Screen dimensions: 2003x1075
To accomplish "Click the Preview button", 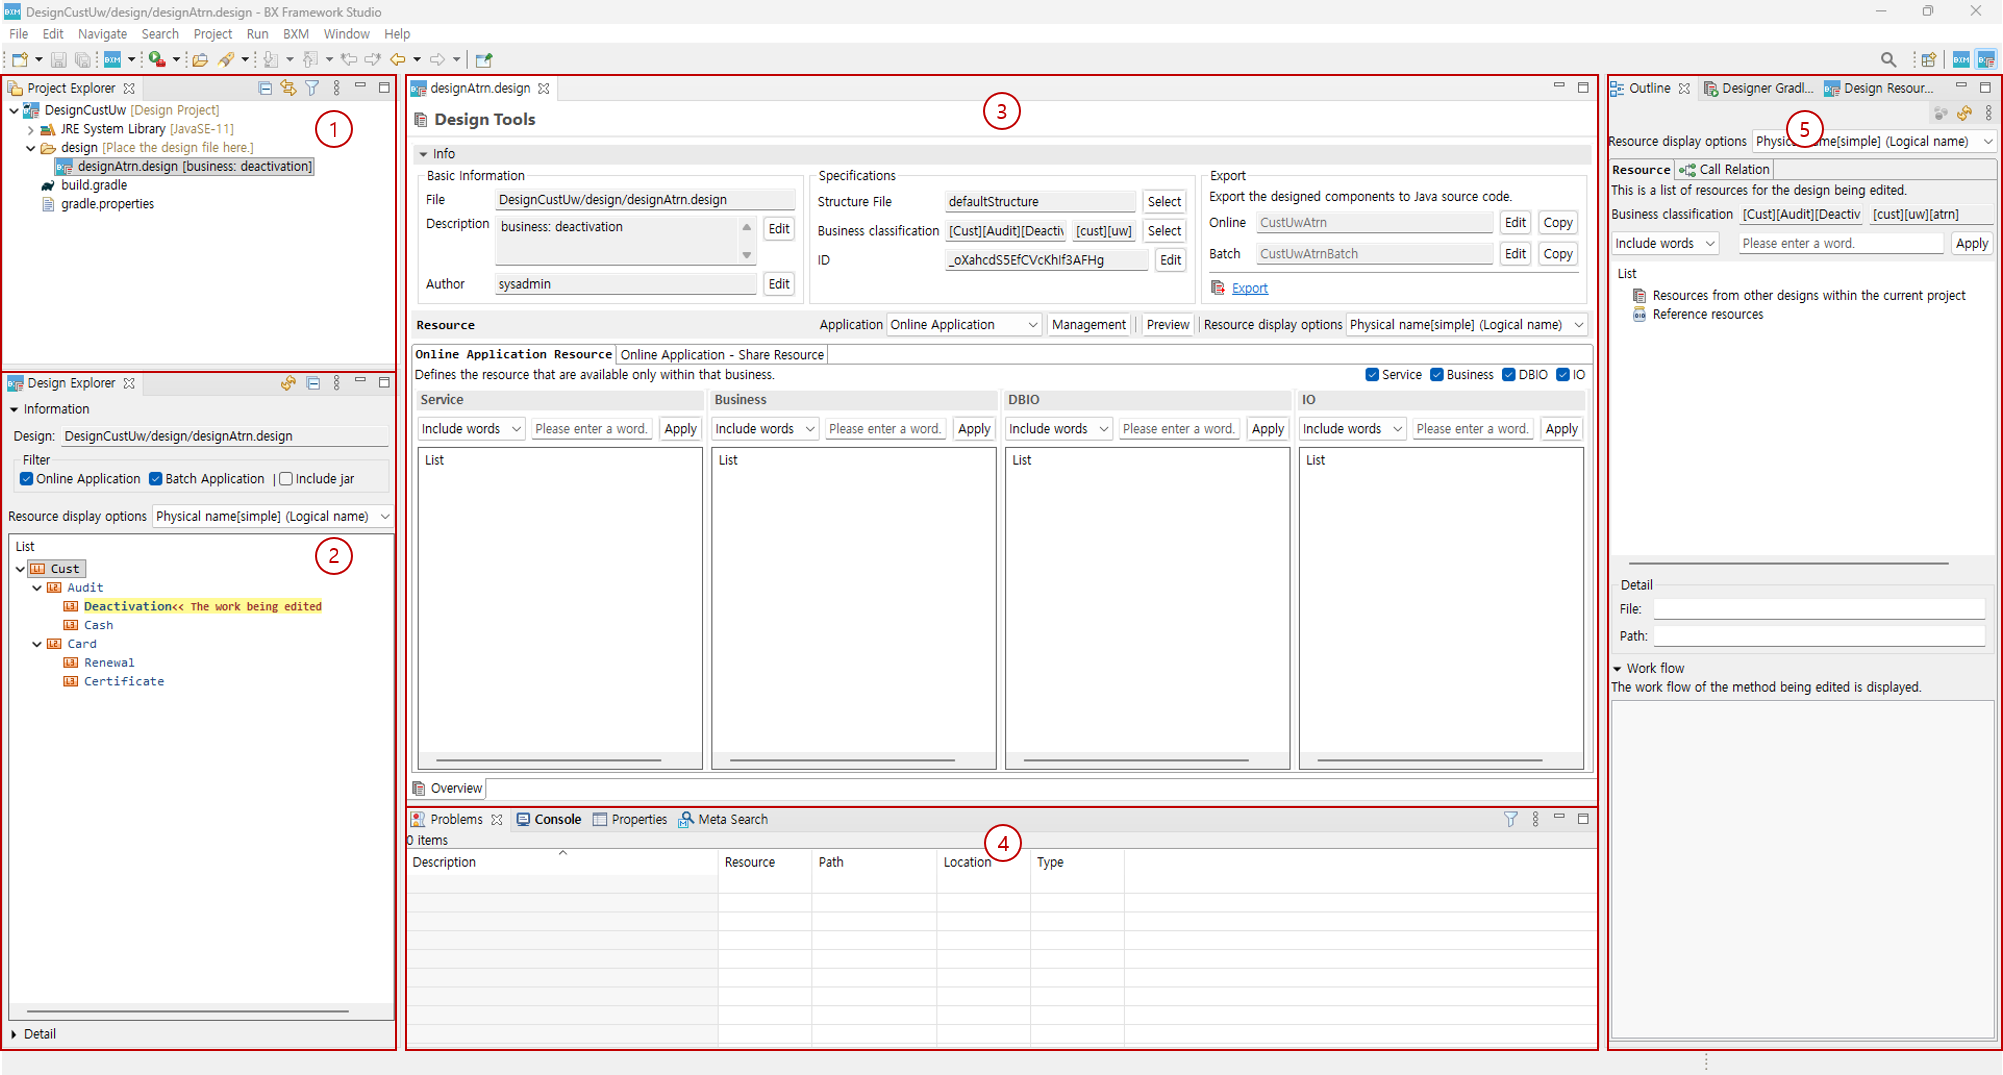I will click(1167, 325).
